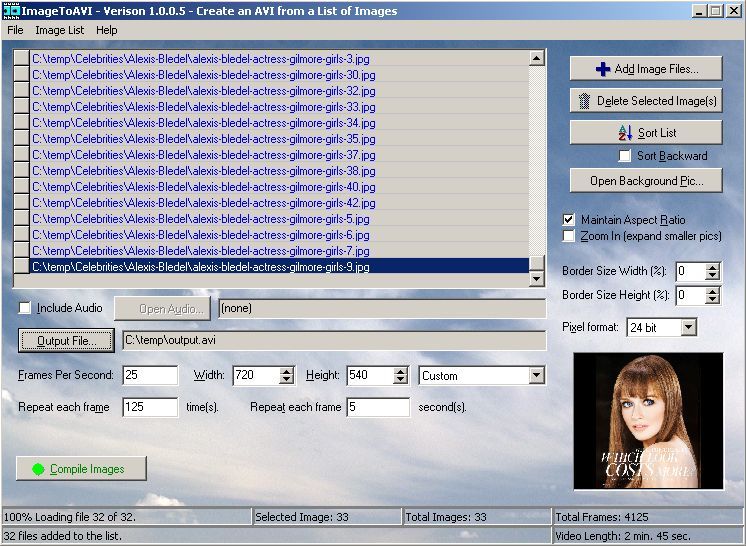
Task: Click the green Compile Images icon
Action: [x=39, y=469]
